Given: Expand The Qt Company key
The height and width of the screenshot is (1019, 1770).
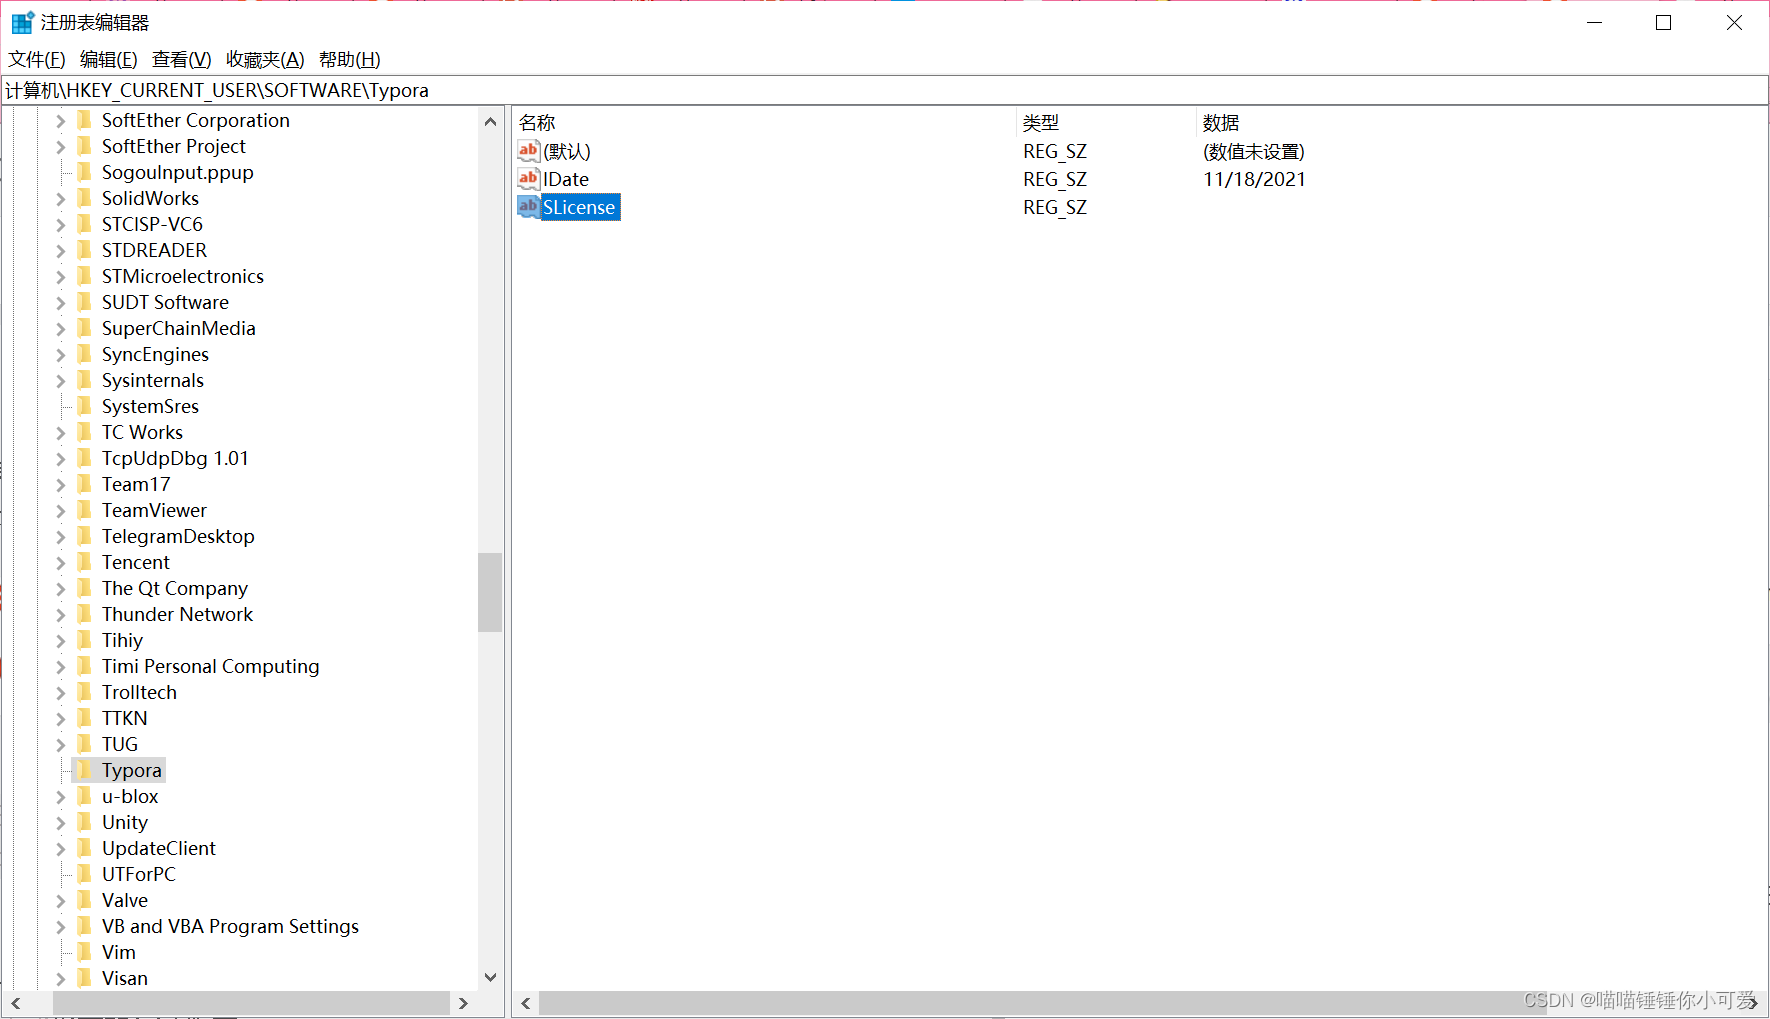Looking at the screenshot, I should [x=60, y=589].
